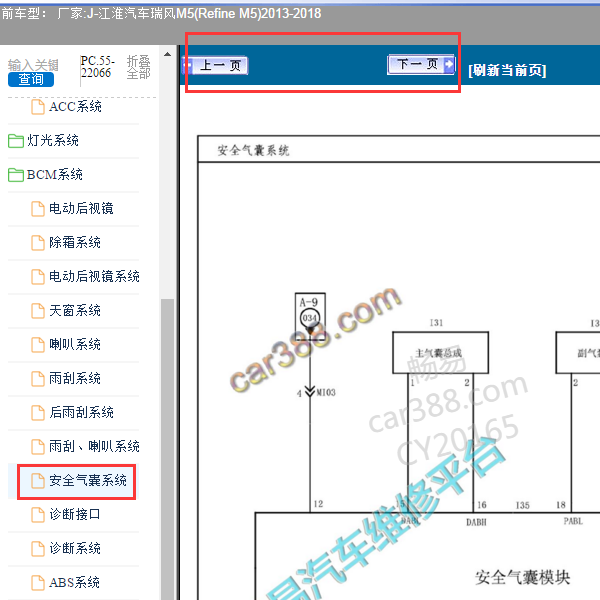Open the 后雨刮系统 document
The width and height of the screenshot is (600, 600).
coord(81,412)
